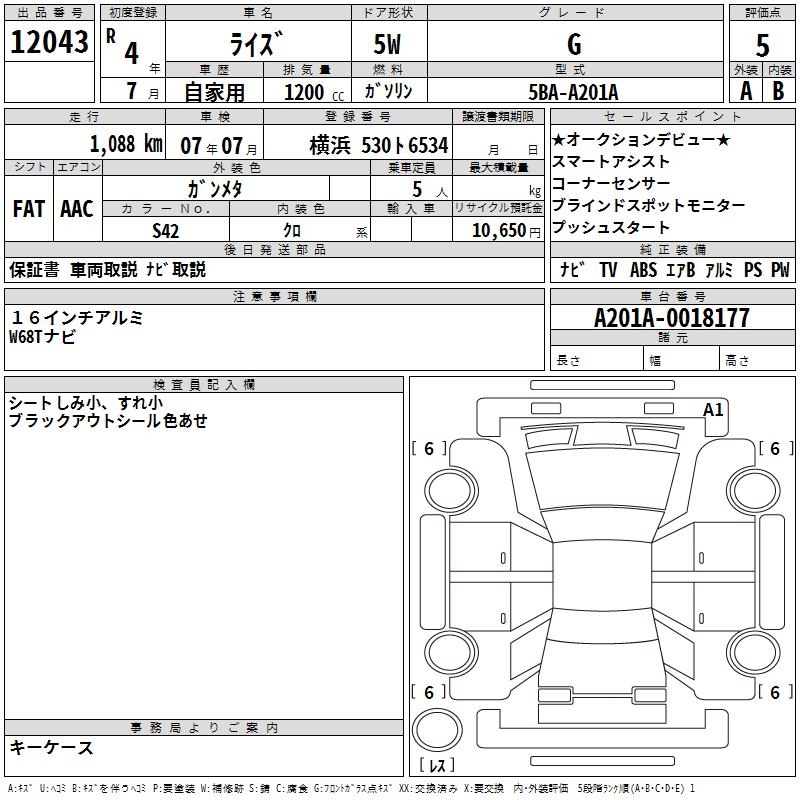
Task: Click the registration year R 4年
Action: click(x=133, y=50)
